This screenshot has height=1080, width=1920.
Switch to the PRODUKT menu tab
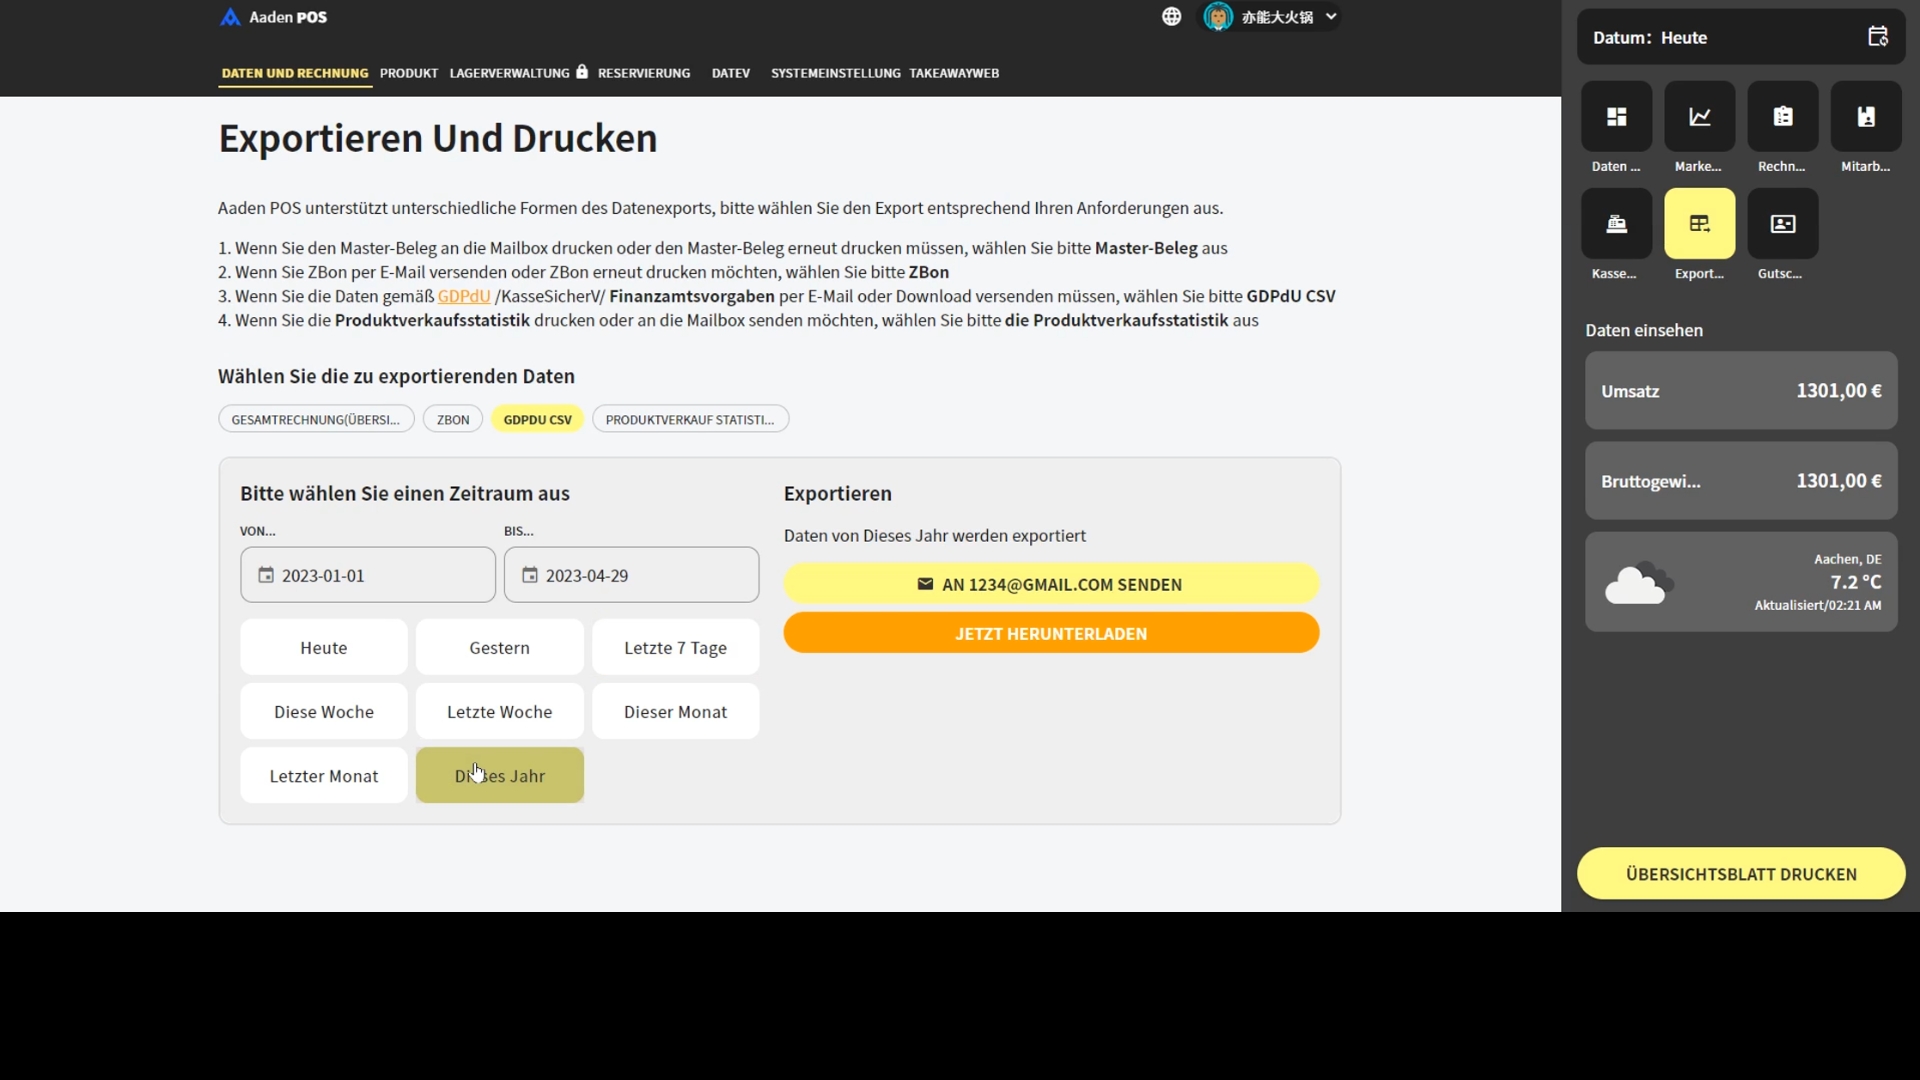pyautogui.click(x=408, y=73)
